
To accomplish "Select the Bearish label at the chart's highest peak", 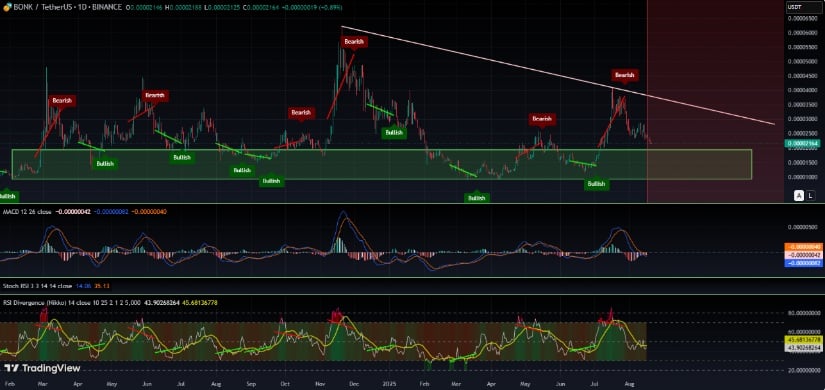I will click(x=354, y=41).
